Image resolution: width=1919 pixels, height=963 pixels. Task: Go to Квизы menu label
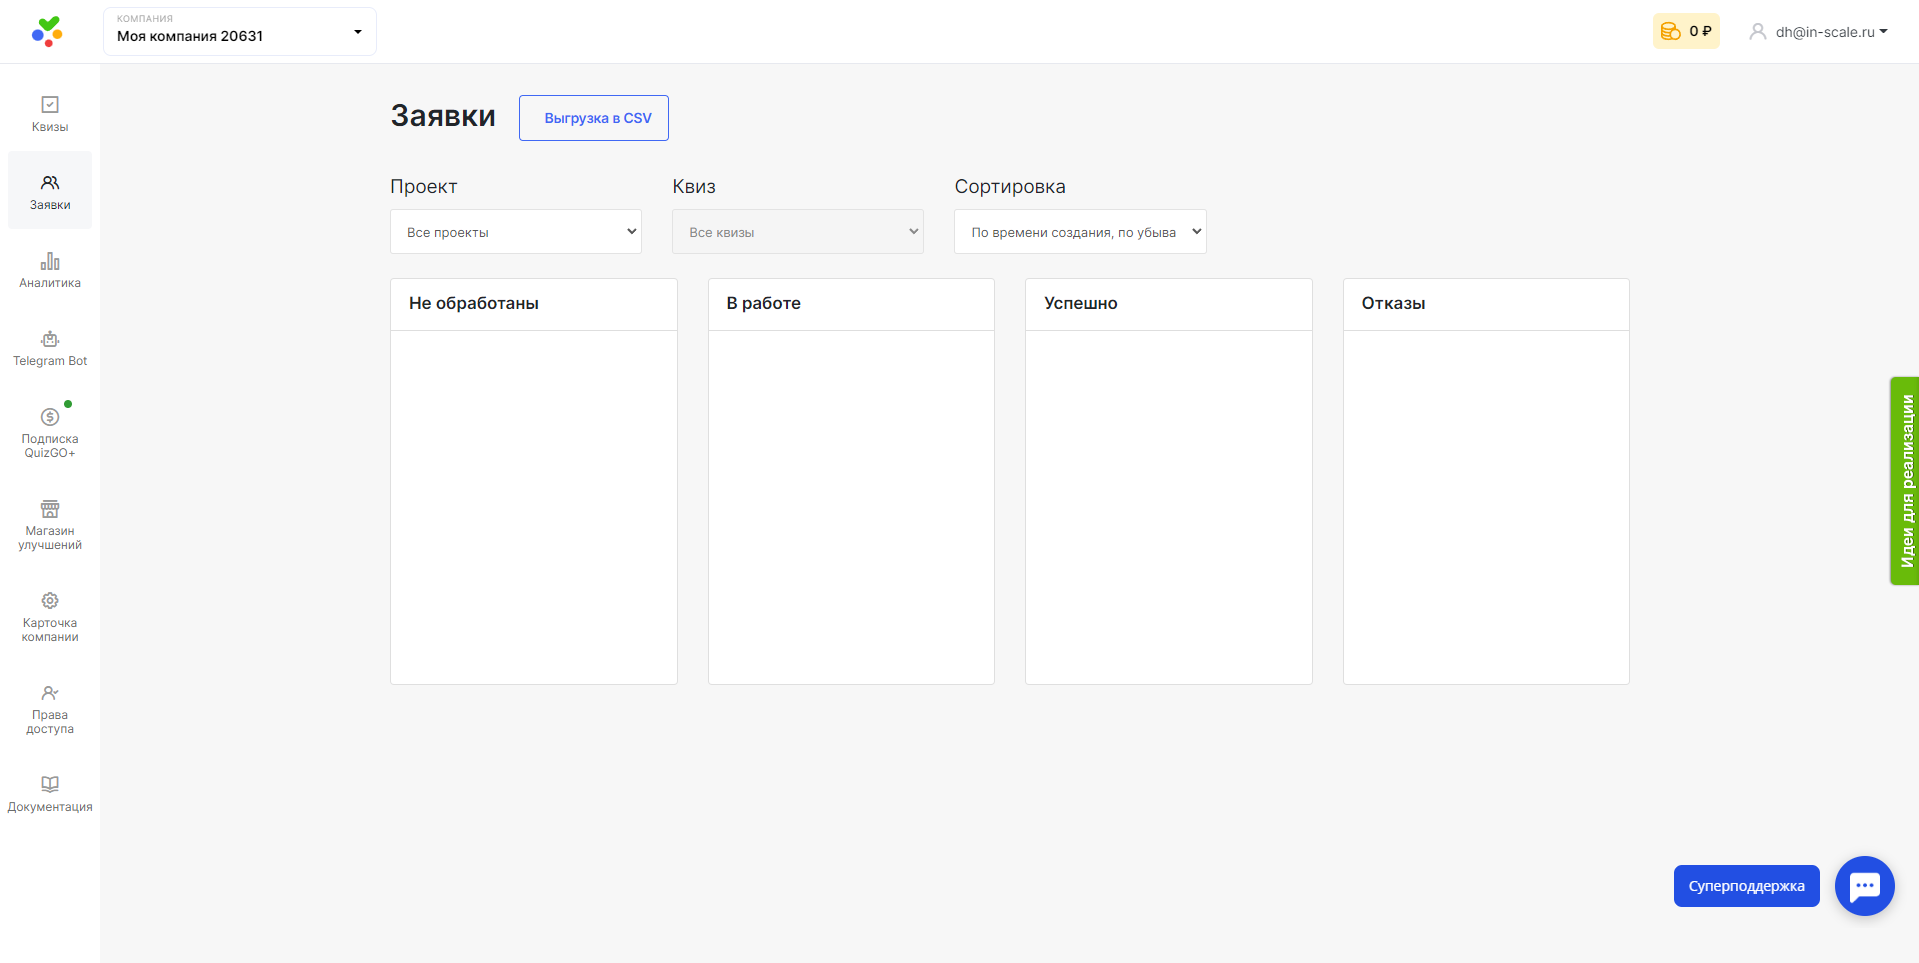pos(50,127)
